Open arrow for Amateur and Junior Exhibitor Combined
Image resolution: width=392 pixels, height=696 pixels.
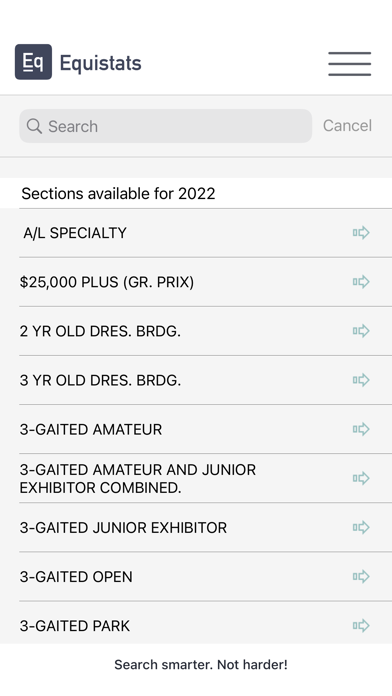click(361, 478)
